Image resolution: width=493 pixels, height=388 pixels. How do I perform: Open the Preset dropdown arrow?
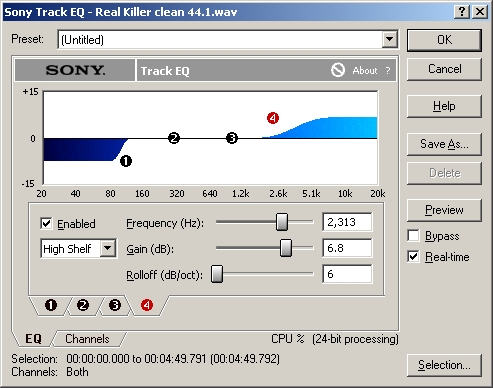pyautogui.click(x=389, y=40)
